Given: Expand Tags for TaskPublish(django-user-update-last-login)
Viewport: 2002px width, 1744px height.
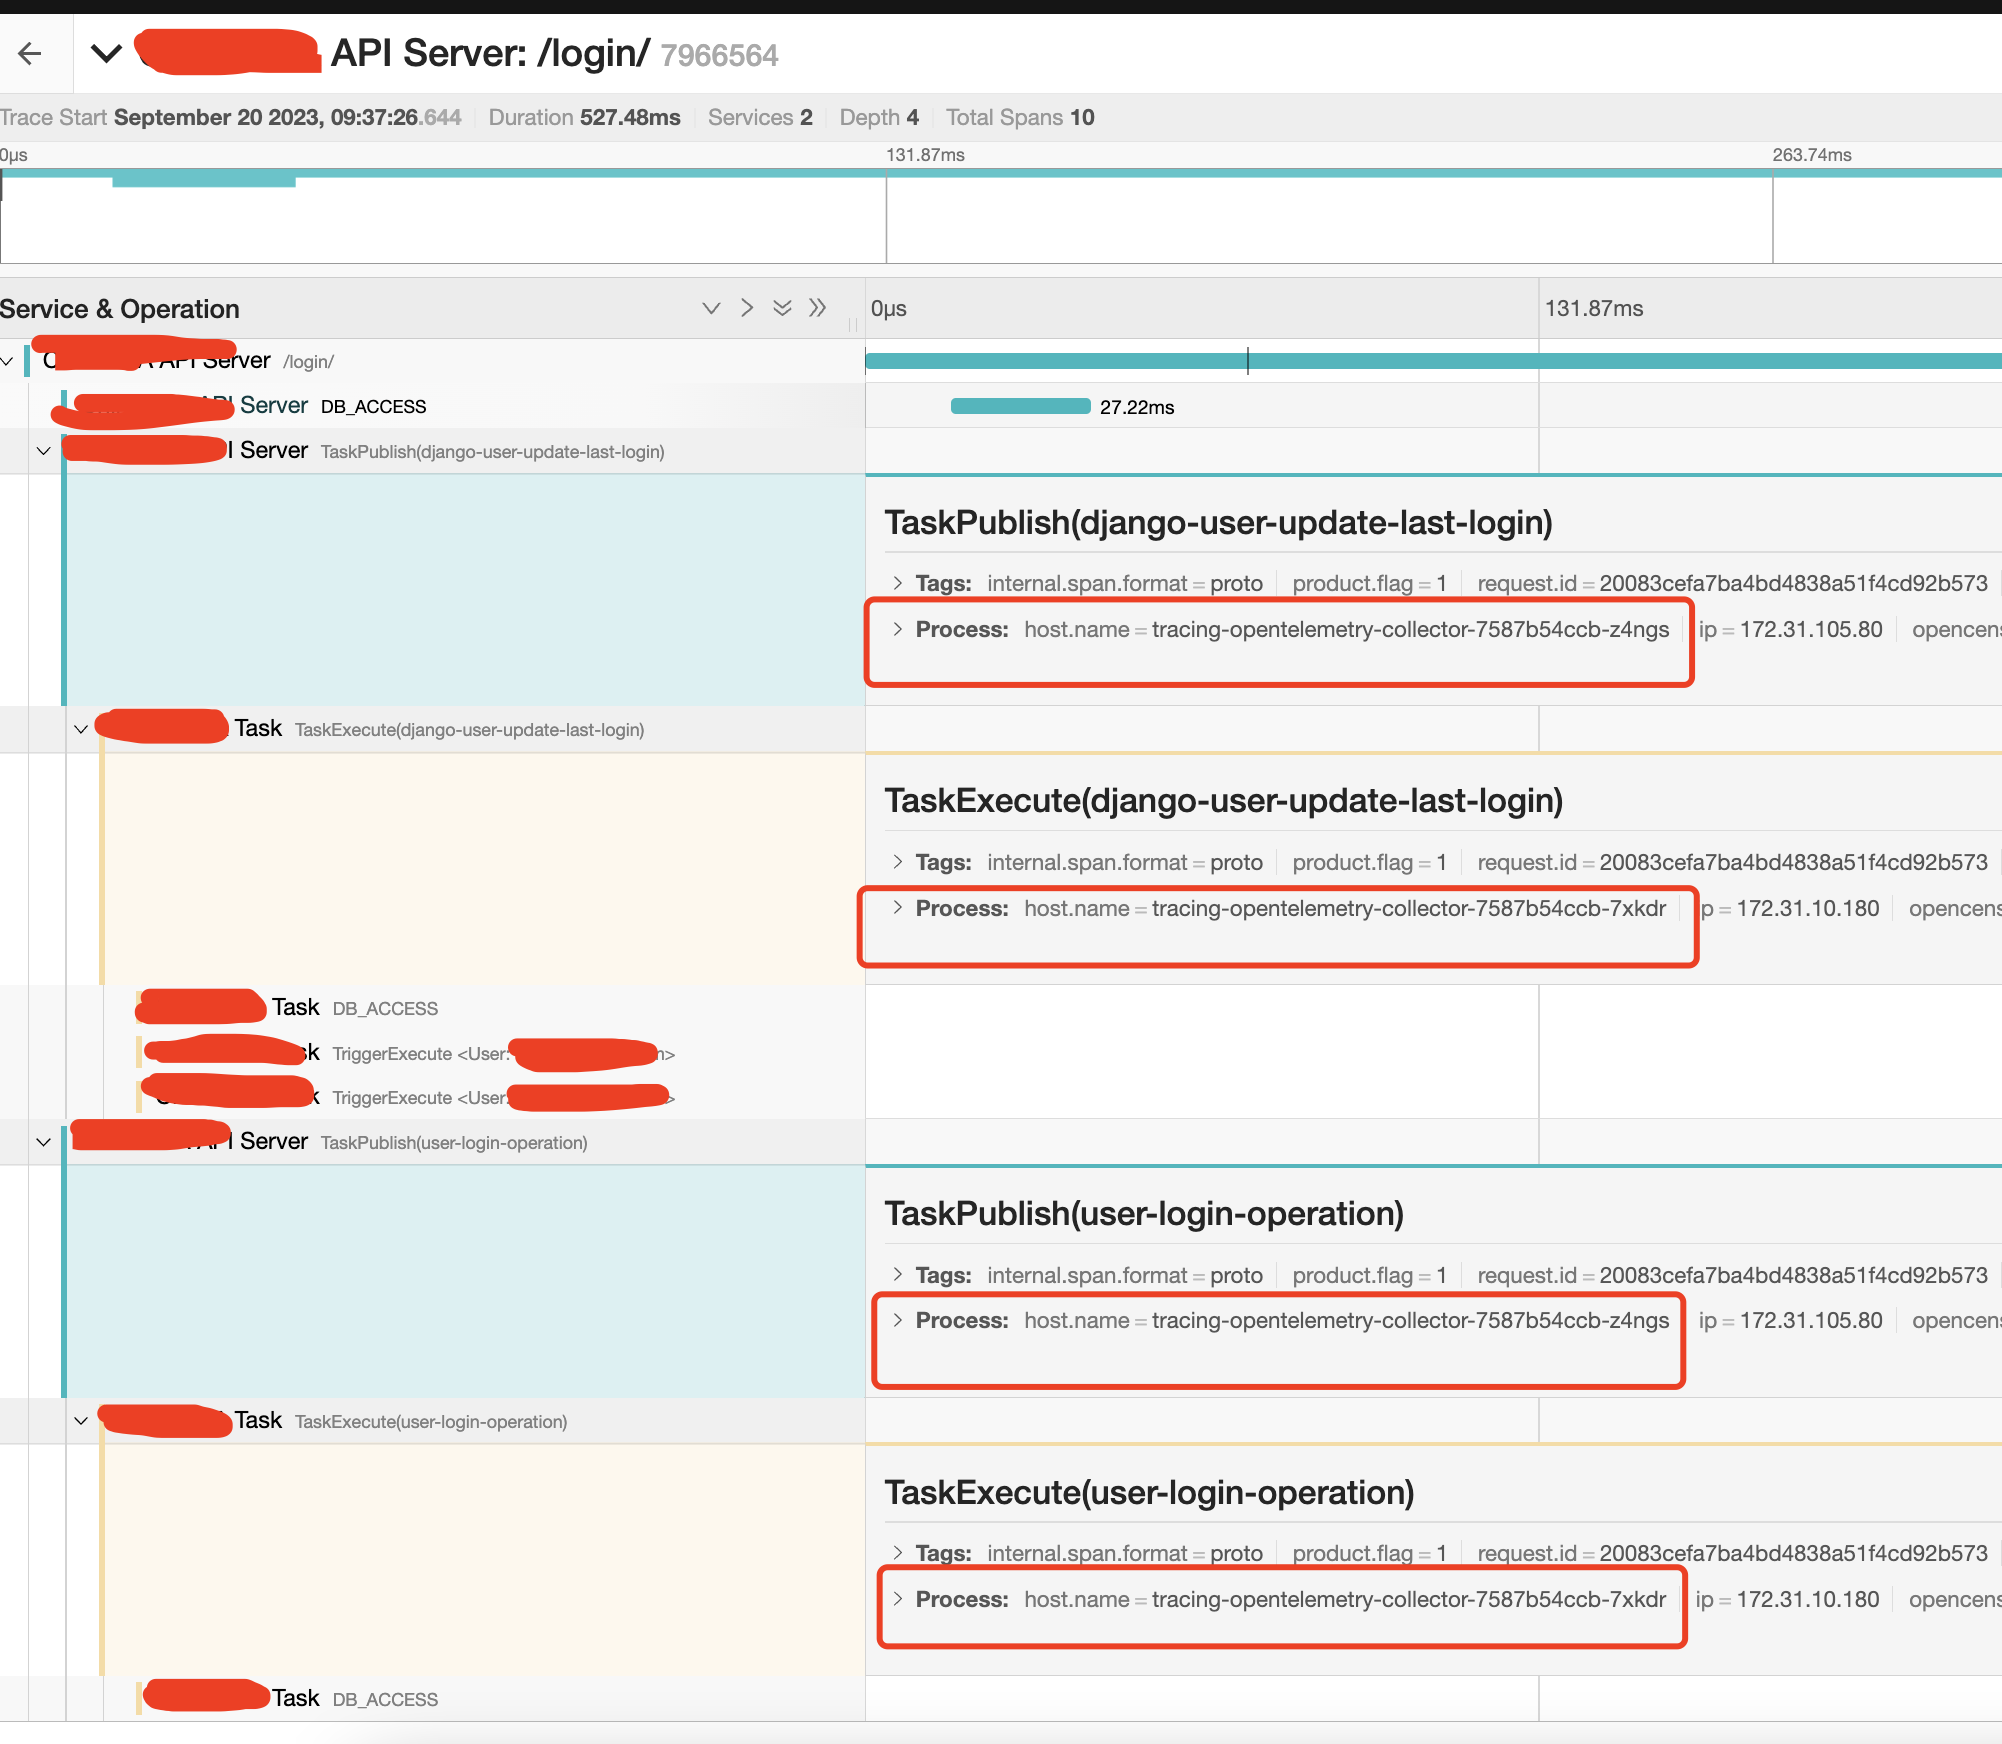Looking at the screenshot, I should click(x=897, y=582).
